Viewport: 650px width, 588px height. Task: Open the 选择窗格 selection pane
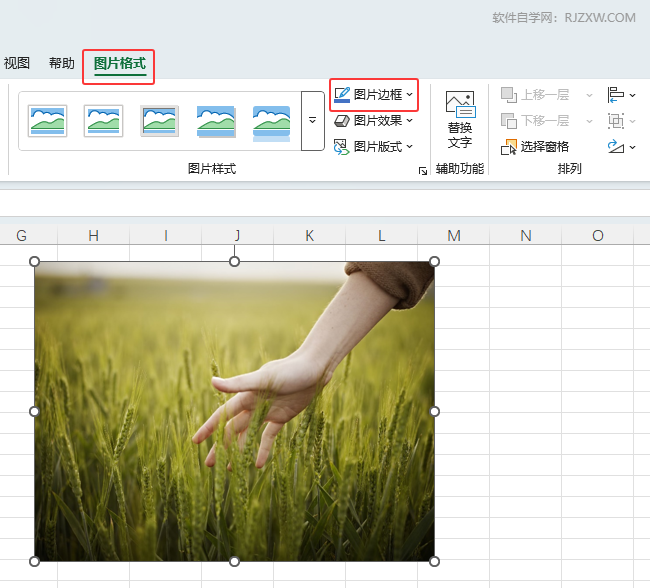(535, 147)
